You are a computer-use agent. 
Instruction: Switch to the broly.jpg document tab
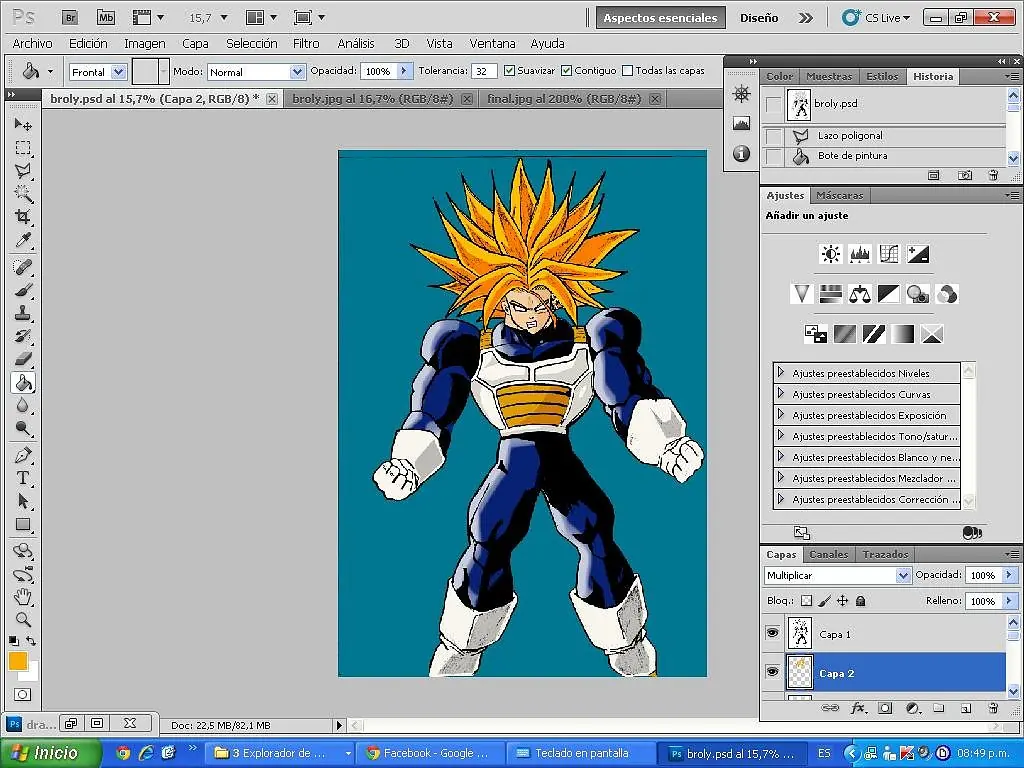tap(373, 99)
